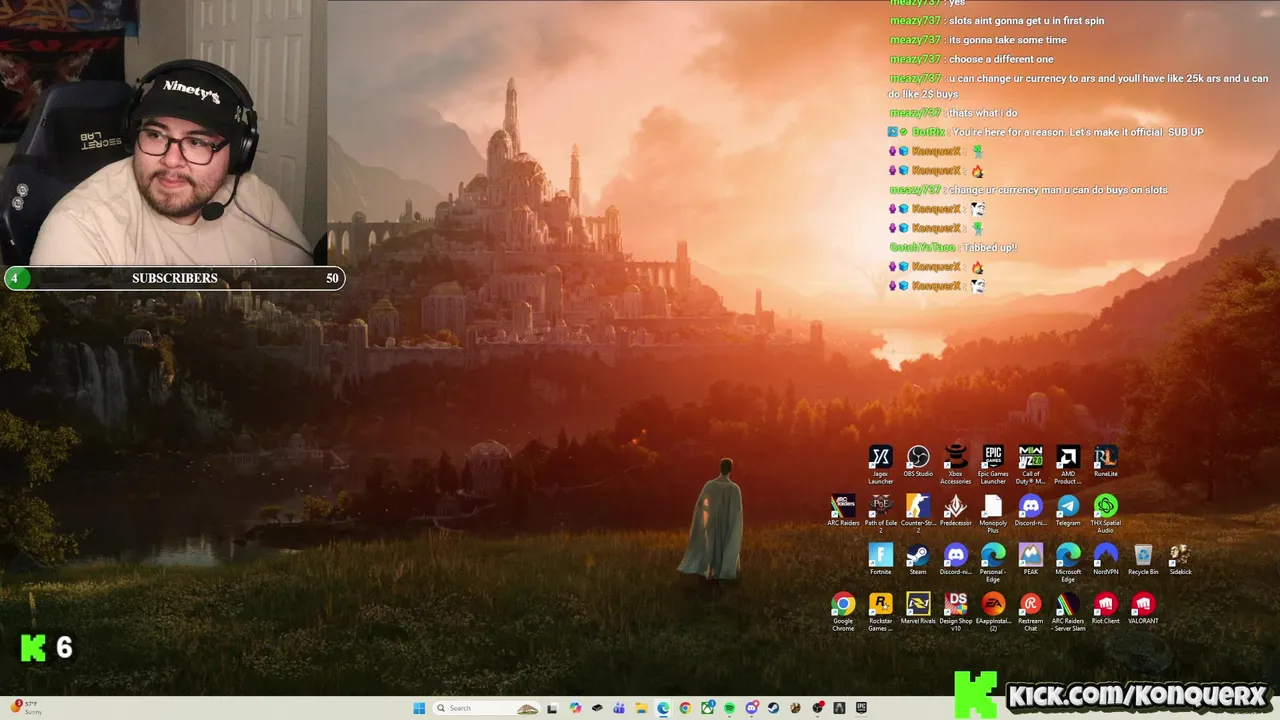Launch OBS Studio from the desktop

click(x=918, y=461)
